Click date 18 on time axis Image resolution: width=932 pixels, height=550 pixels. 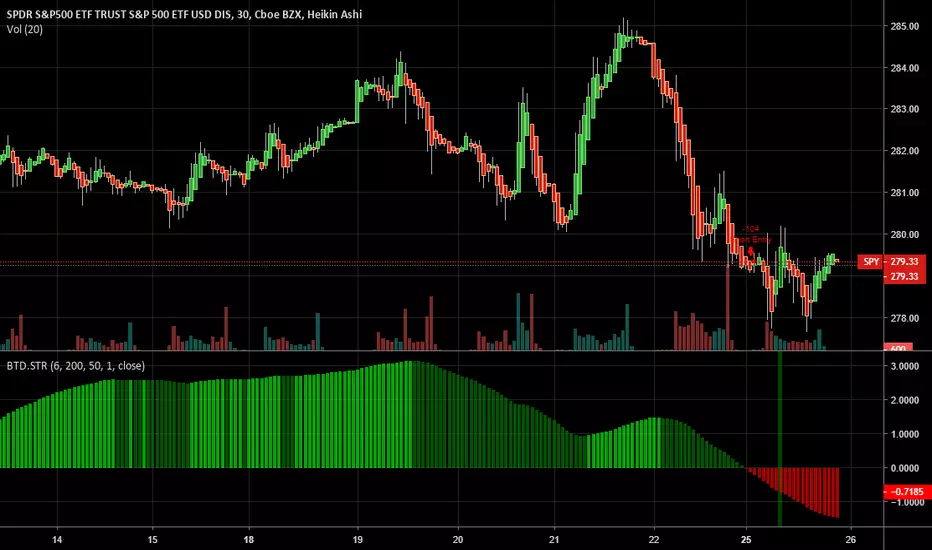248,540
